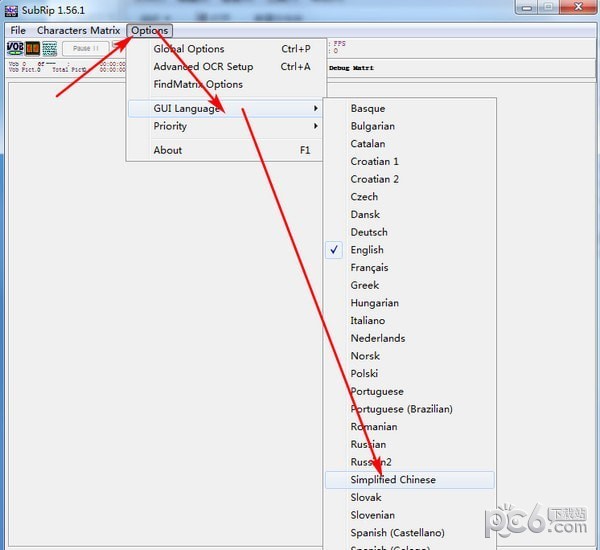Choose Portuguese (Brazilian) language
The image size is (600, 550).
pyautogui.click(x=409, y=409)
